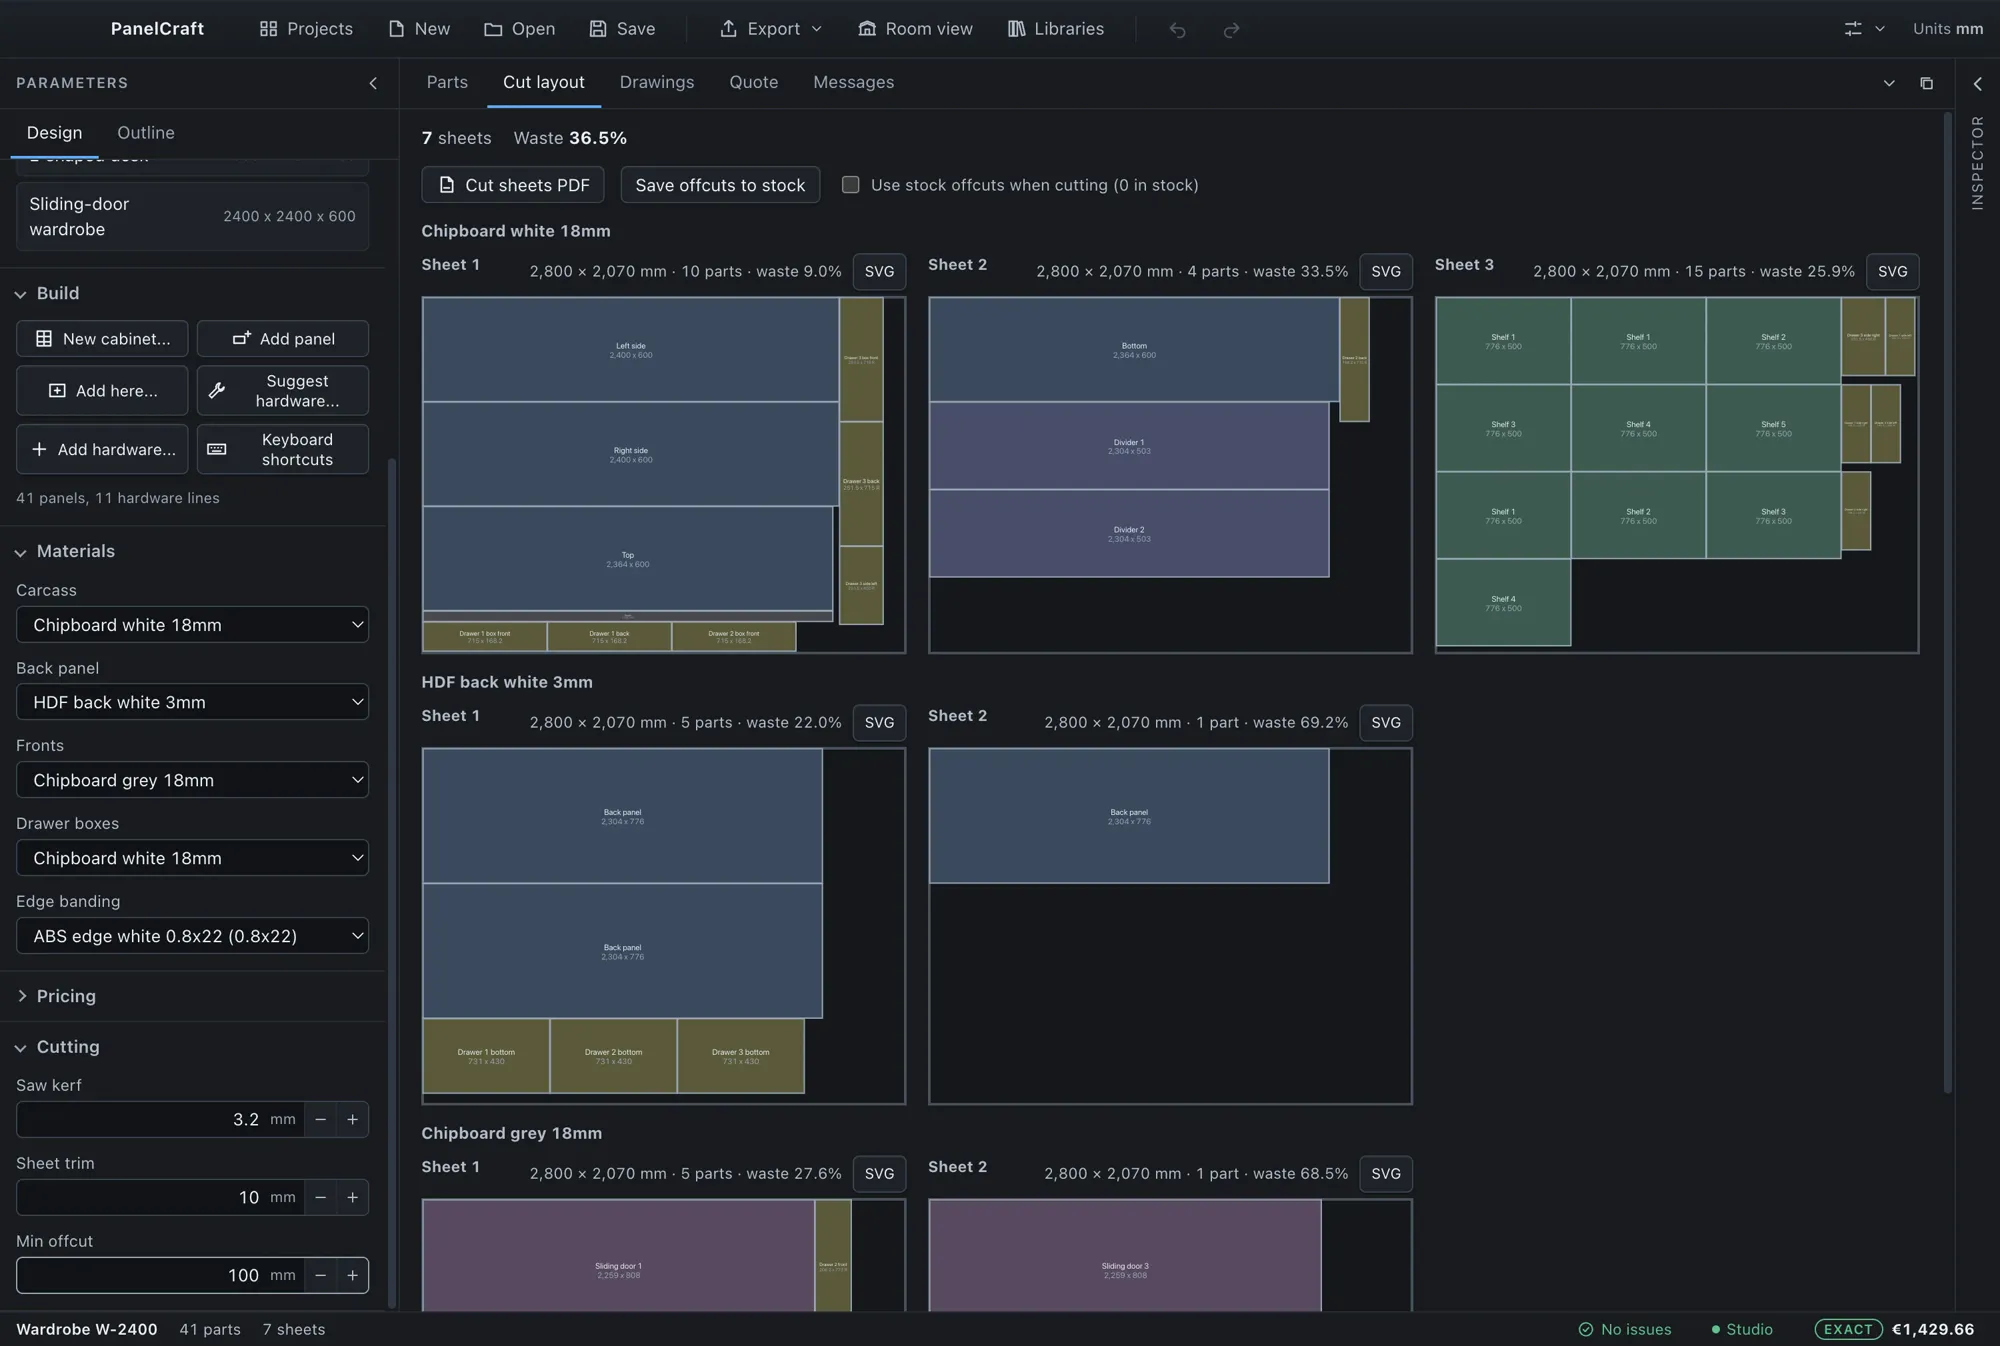Click New cabinet button
The width and height of the screenshot is (2000, 1346).
[x=102, y=339]
